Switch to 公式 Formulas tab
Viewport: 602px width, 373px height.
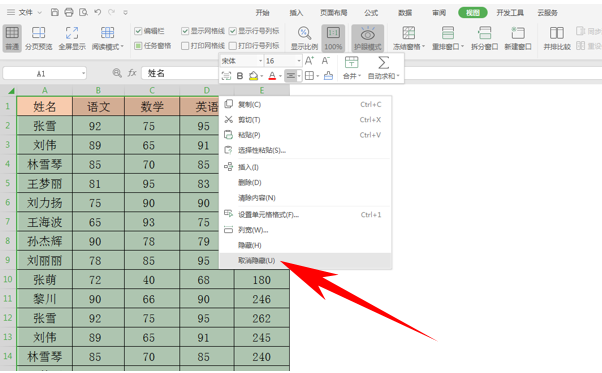(x=371, y=13)
